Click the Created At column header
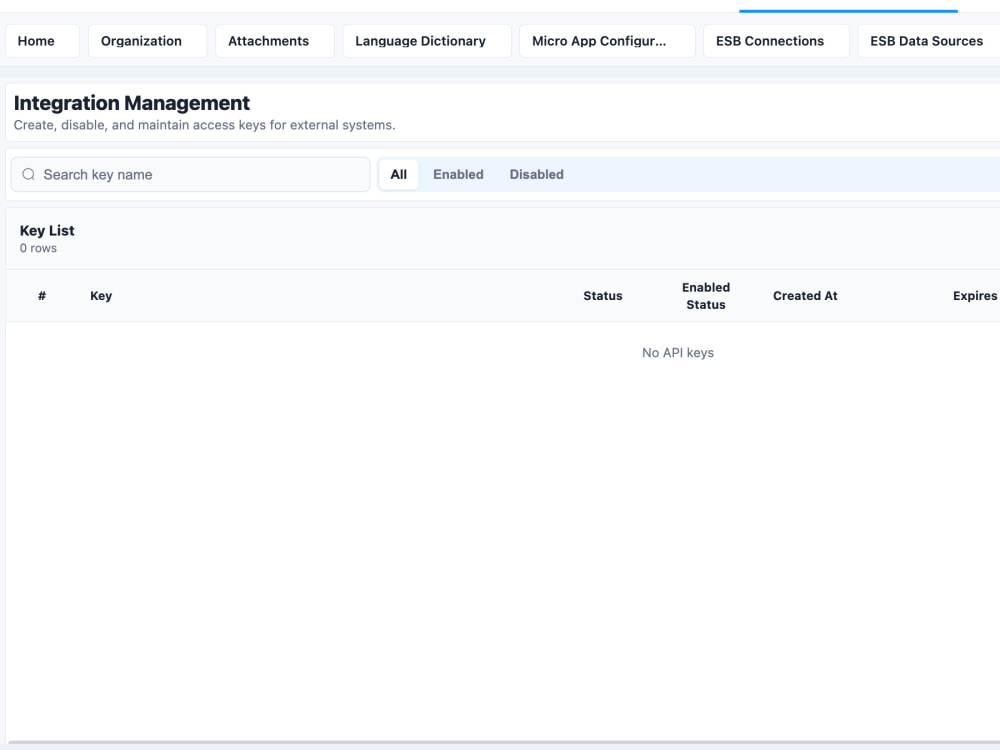 (x=805, y=296)
